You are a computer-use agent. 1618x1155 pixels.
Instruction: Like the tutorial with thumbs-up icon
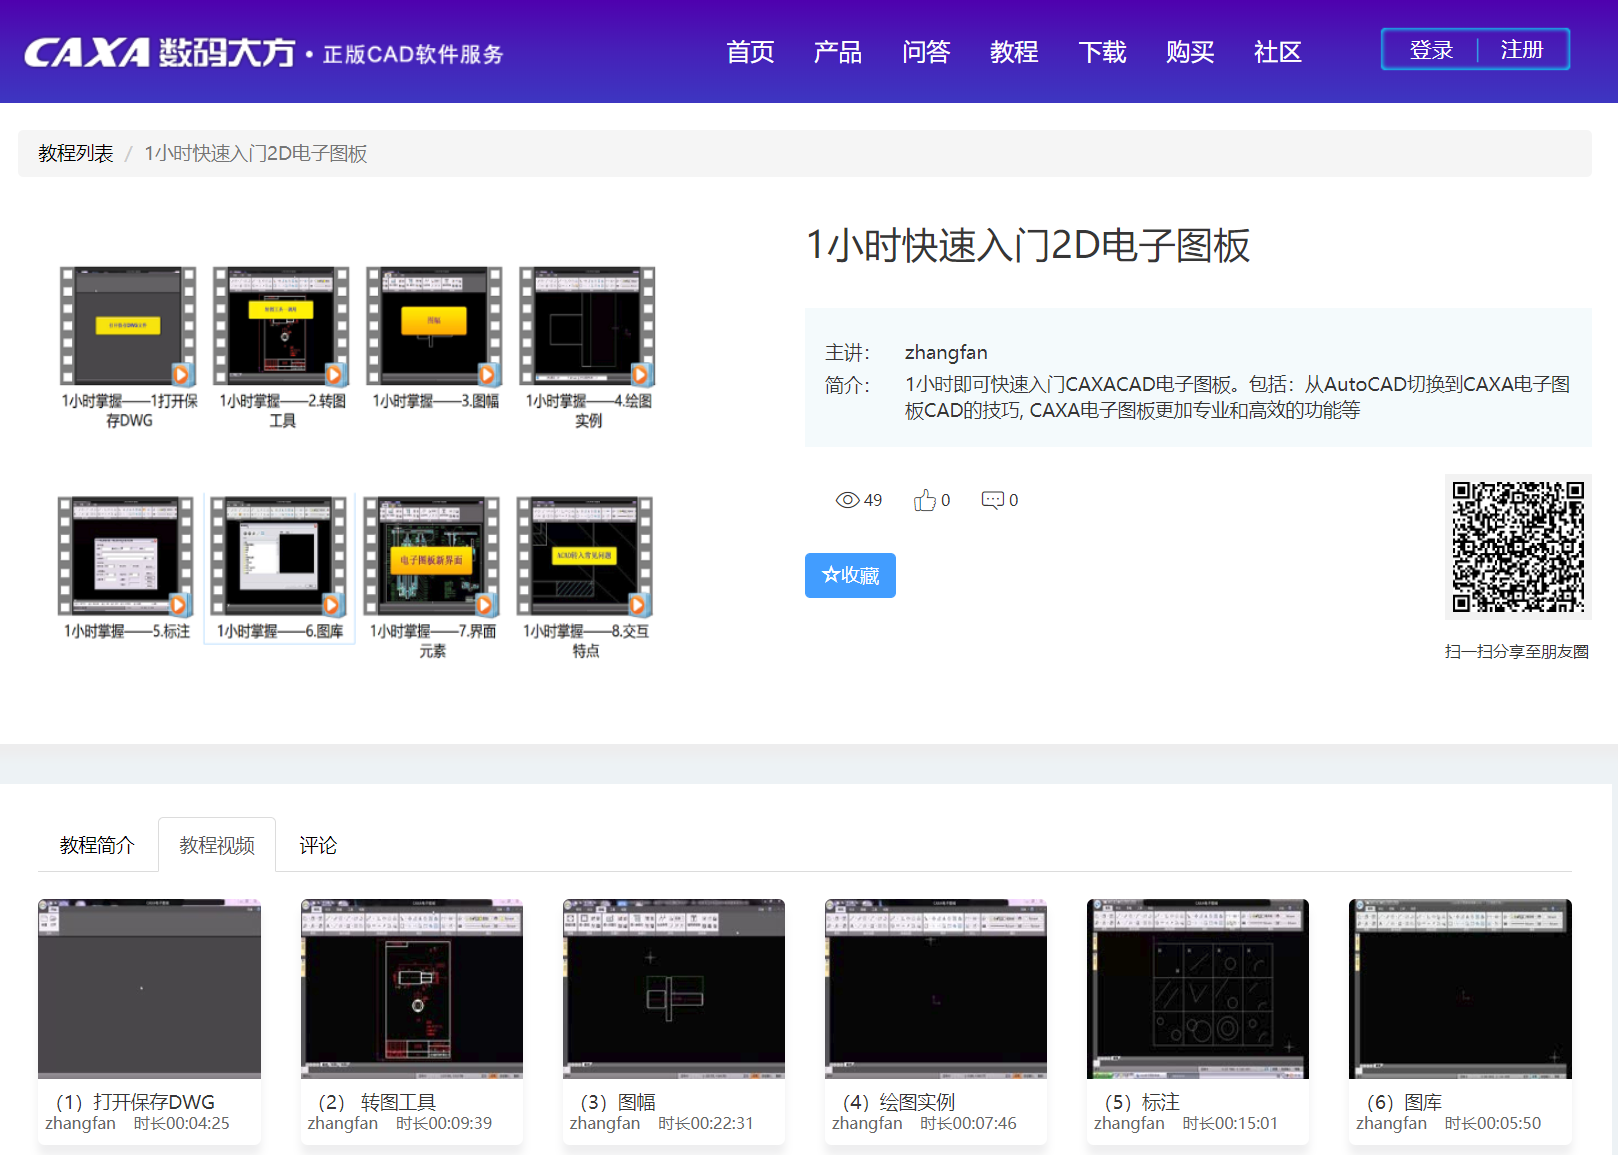tap(925, 500)
